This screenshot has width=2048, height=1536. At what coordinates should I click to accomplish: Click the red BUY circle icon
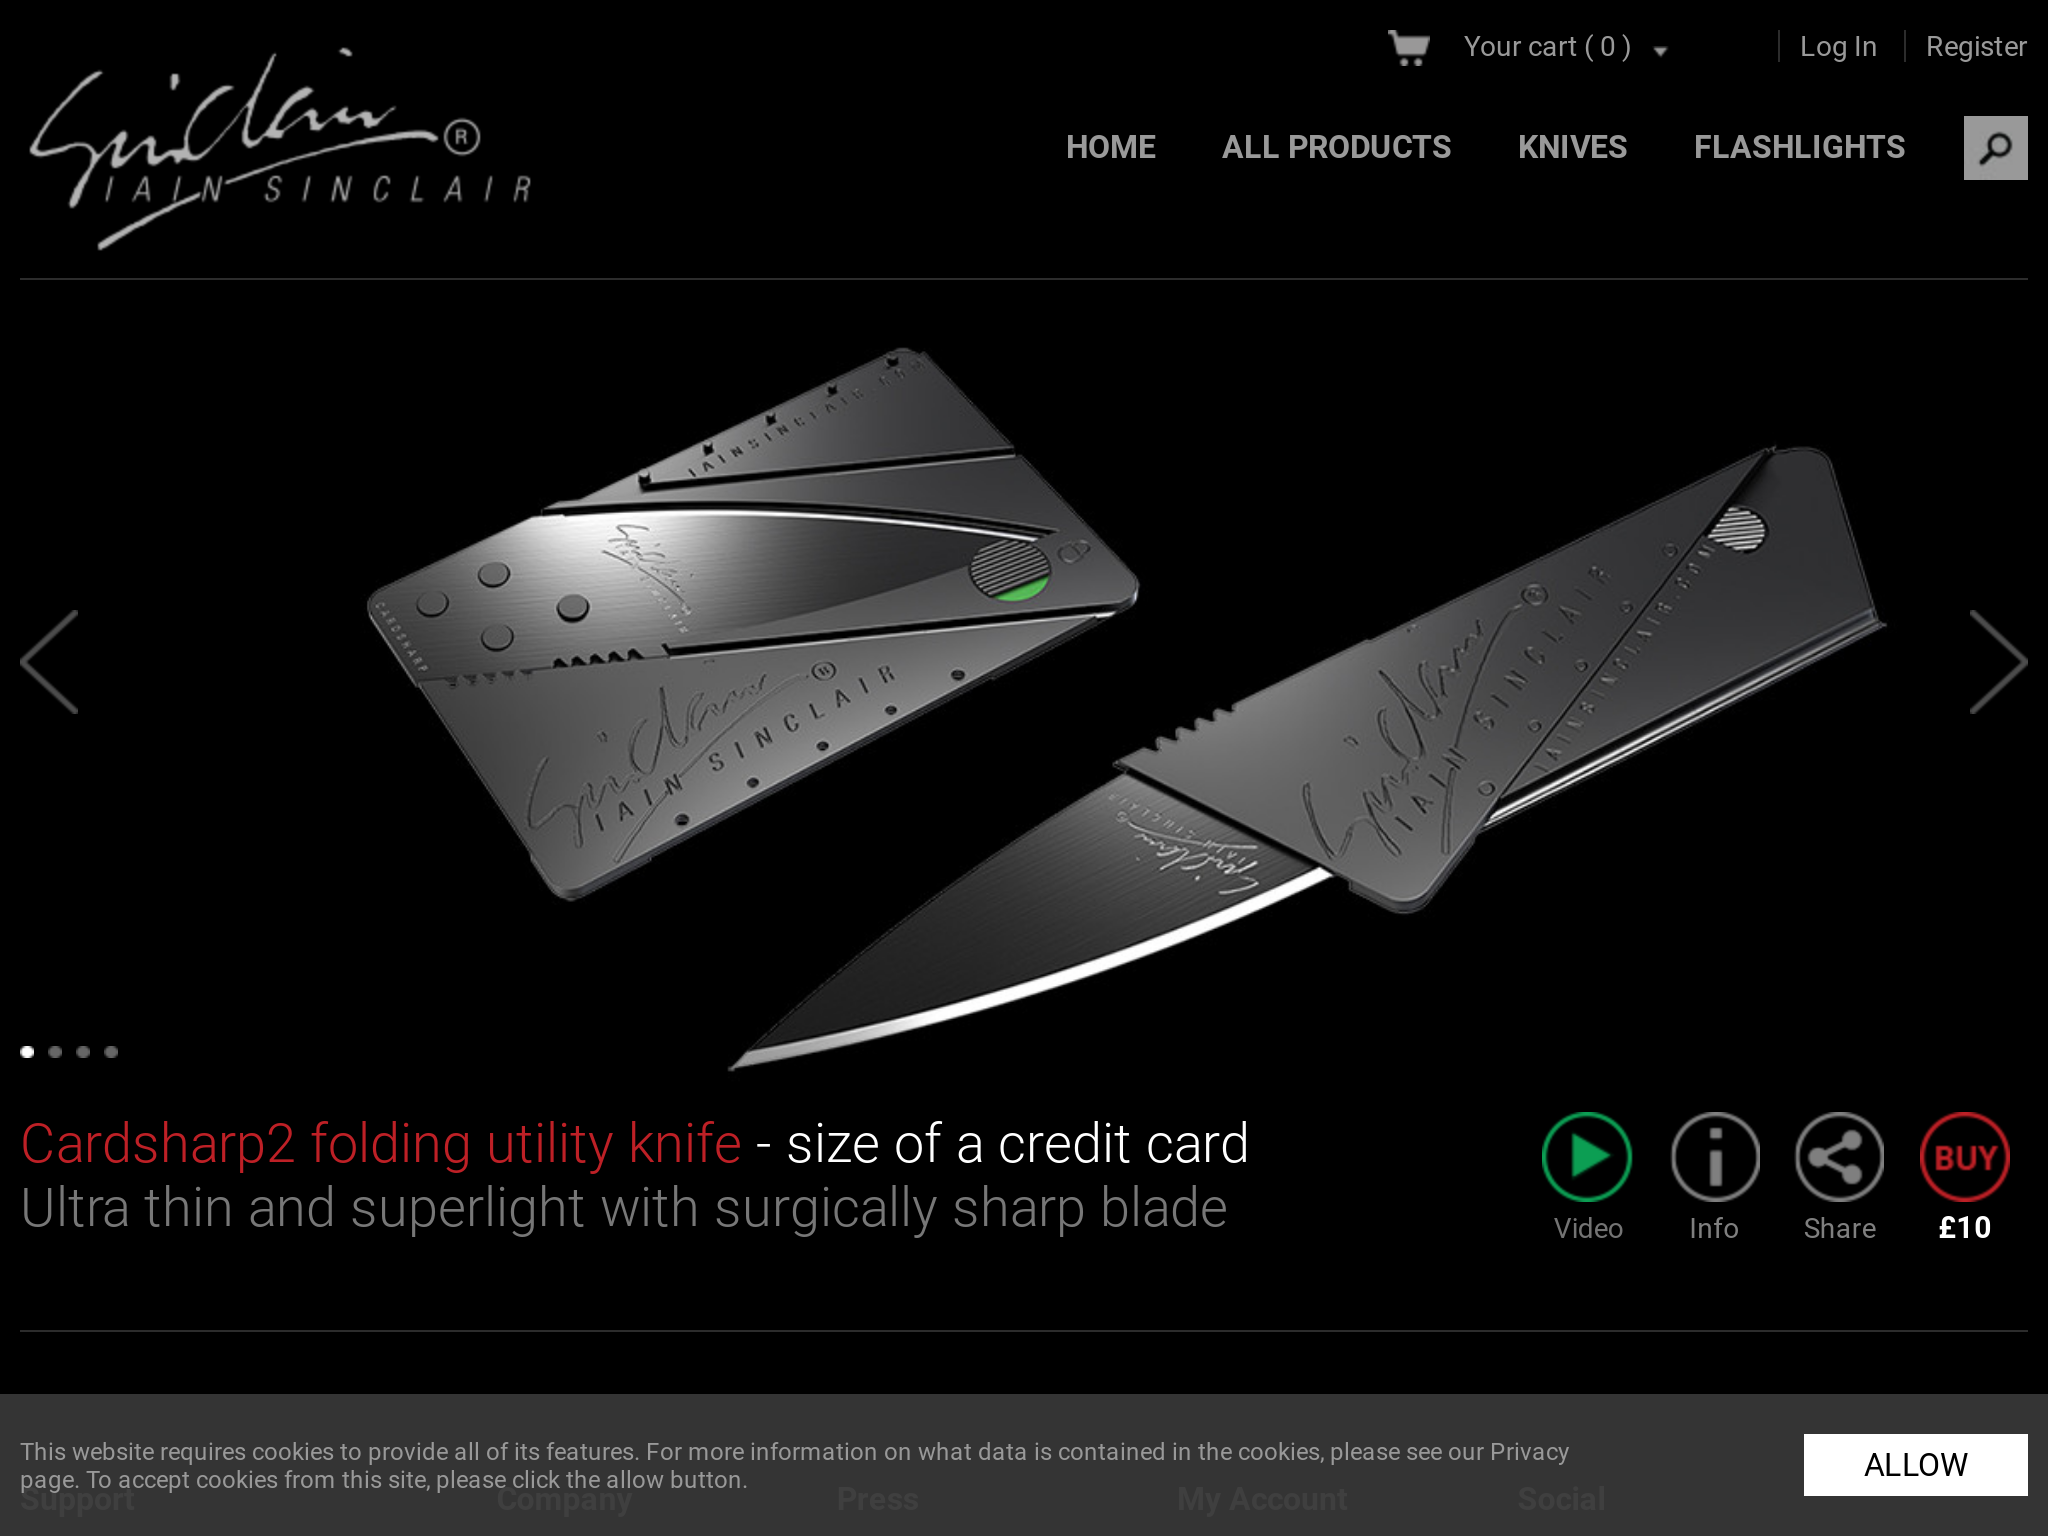(1964, 1157)
